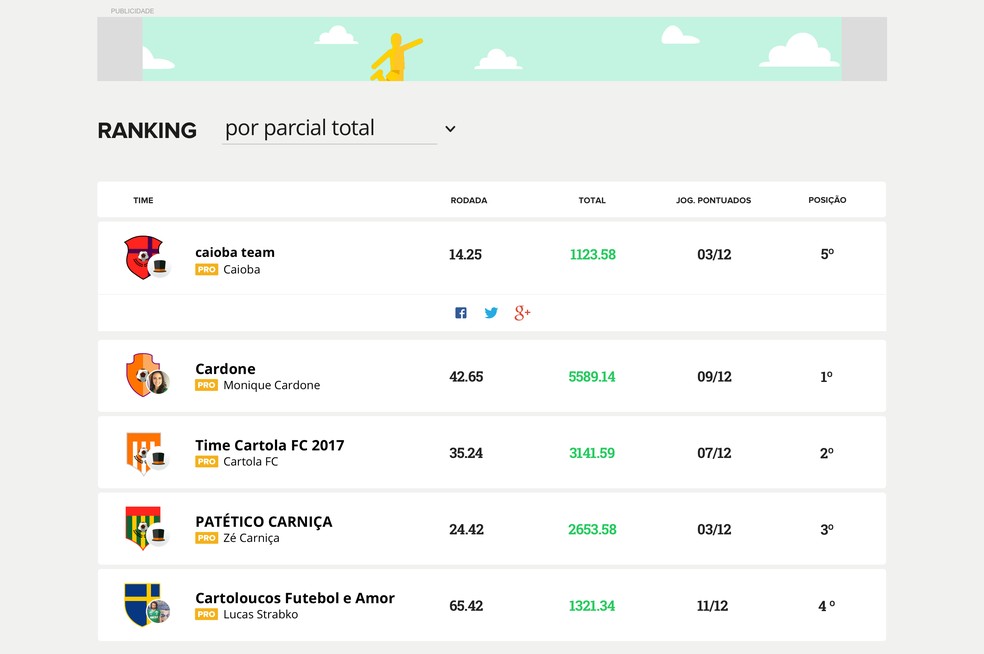This screenshot has width=984, height=654.
Task: Click position 1º for Cardone
Action: pos(826,377)
